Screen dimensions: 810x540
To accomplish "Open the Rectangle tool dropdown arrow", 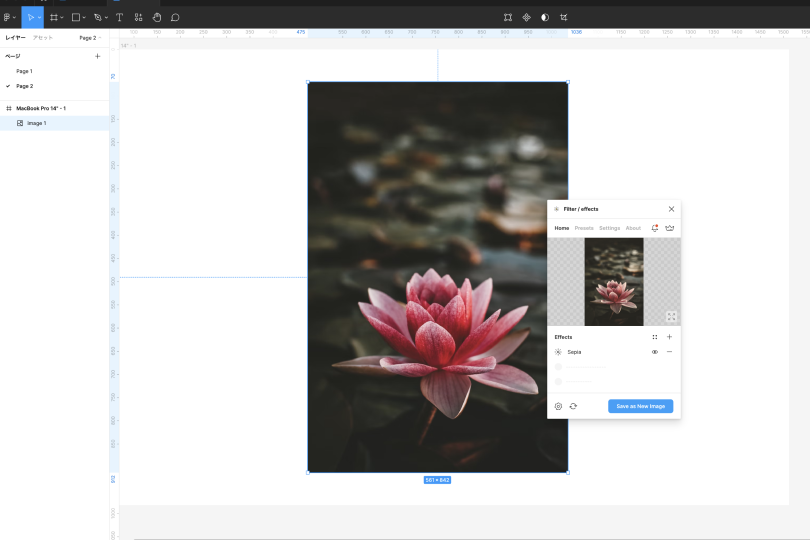I will [84, 18].
